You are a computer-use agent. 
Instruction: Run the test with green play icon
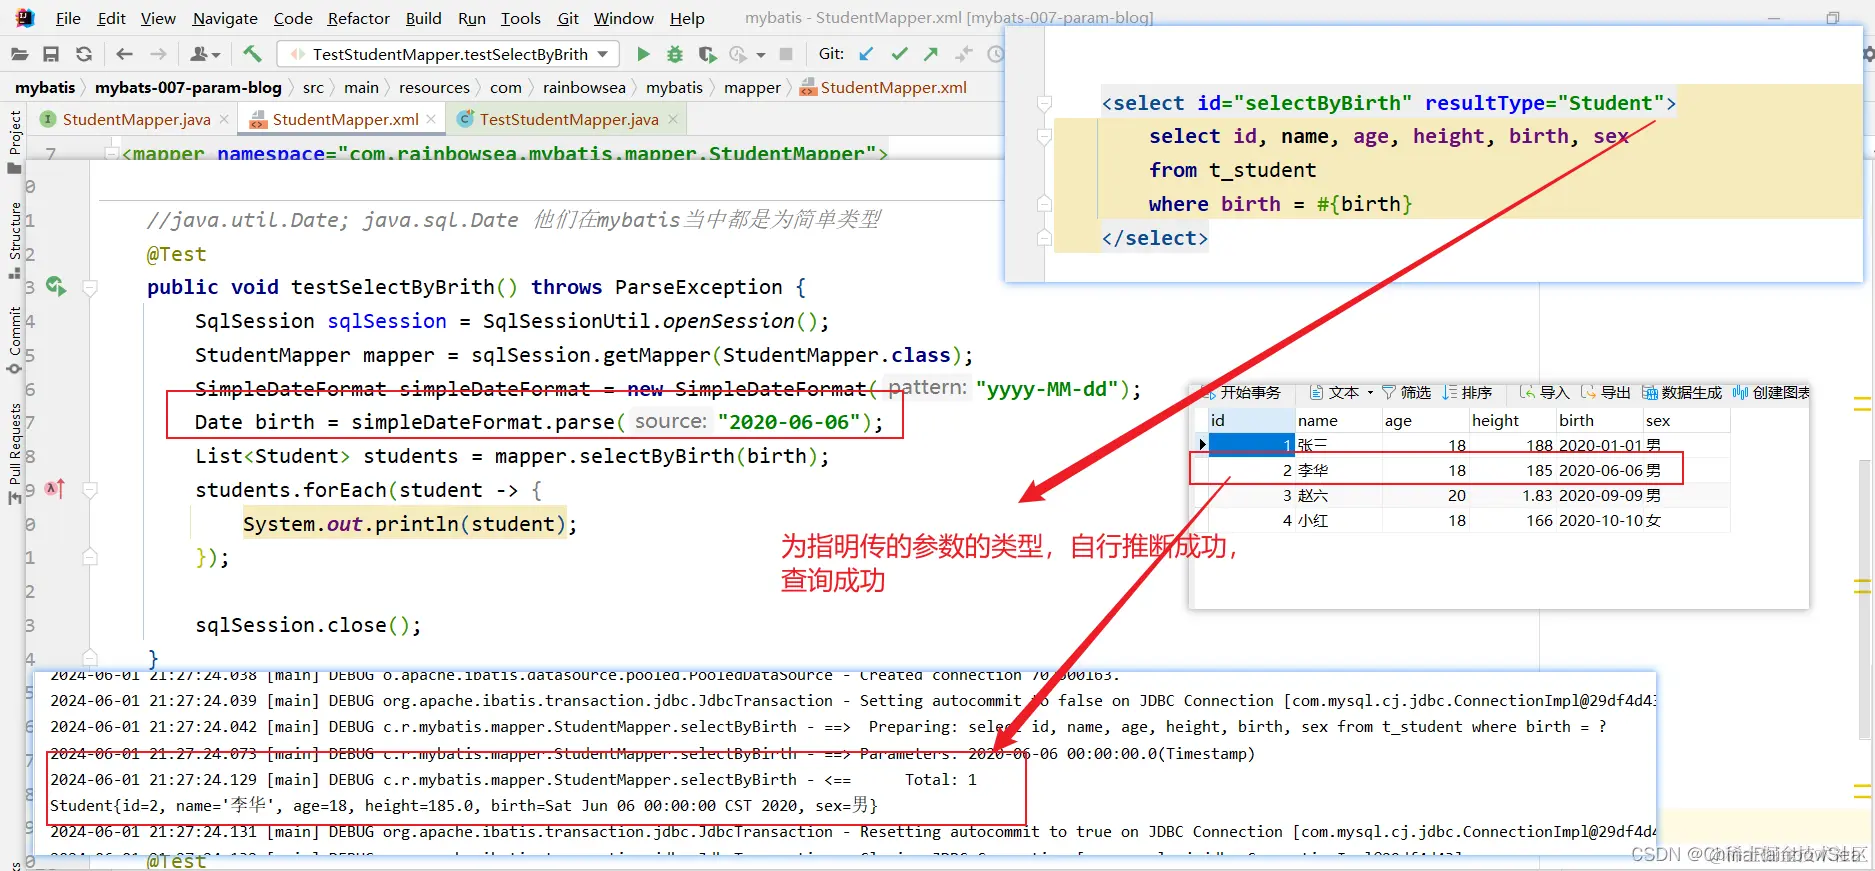(643, 54)
